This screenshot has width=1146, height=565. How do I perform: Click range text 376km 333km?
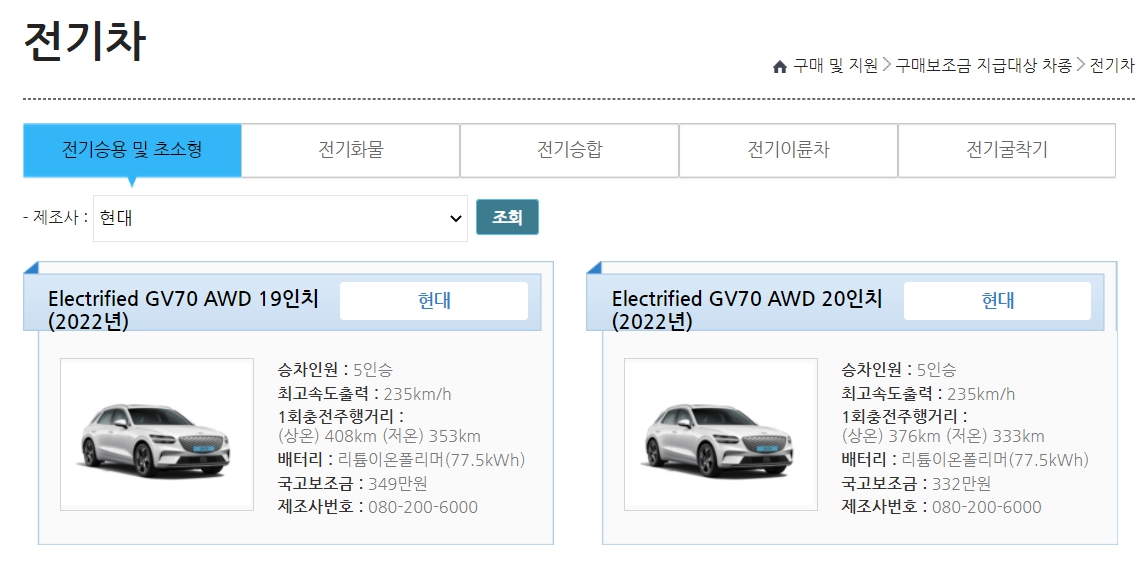pyautogui.click(x=943, y=436)
